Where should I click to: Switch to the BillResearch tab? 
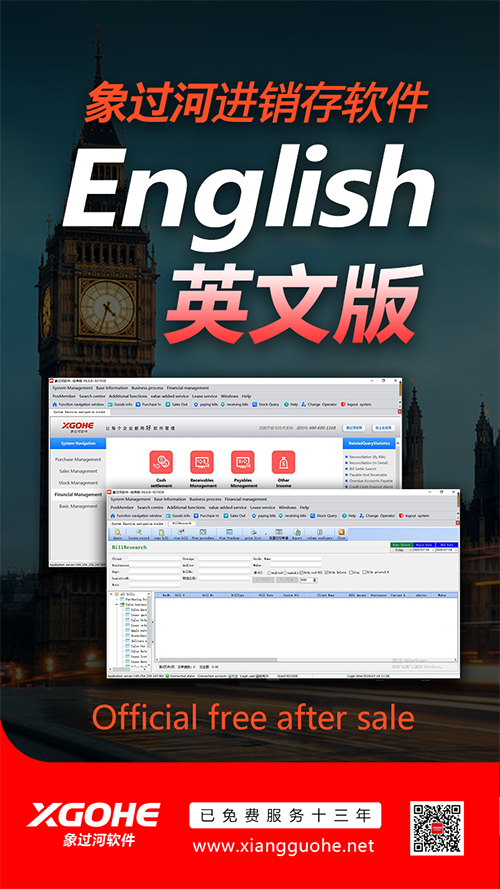(x=180, y=524)
